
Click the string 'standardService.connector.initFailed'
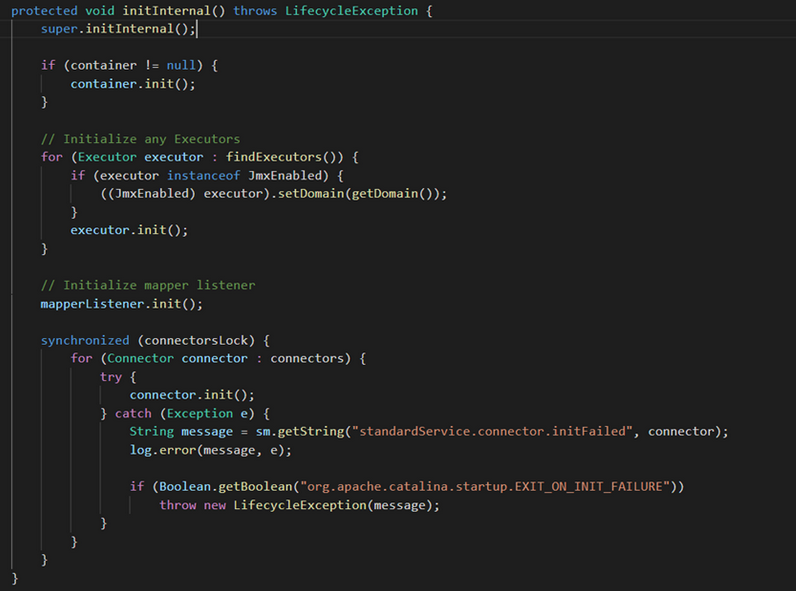point(492,432)
